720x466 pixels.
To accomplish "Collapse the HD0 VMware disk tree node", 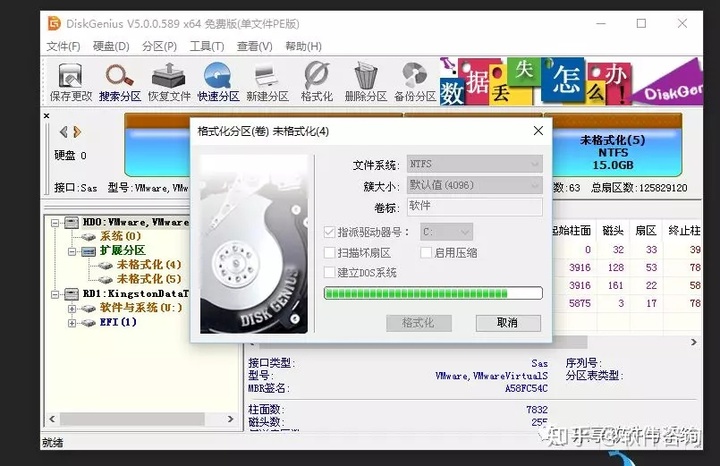I will point(55,223).
